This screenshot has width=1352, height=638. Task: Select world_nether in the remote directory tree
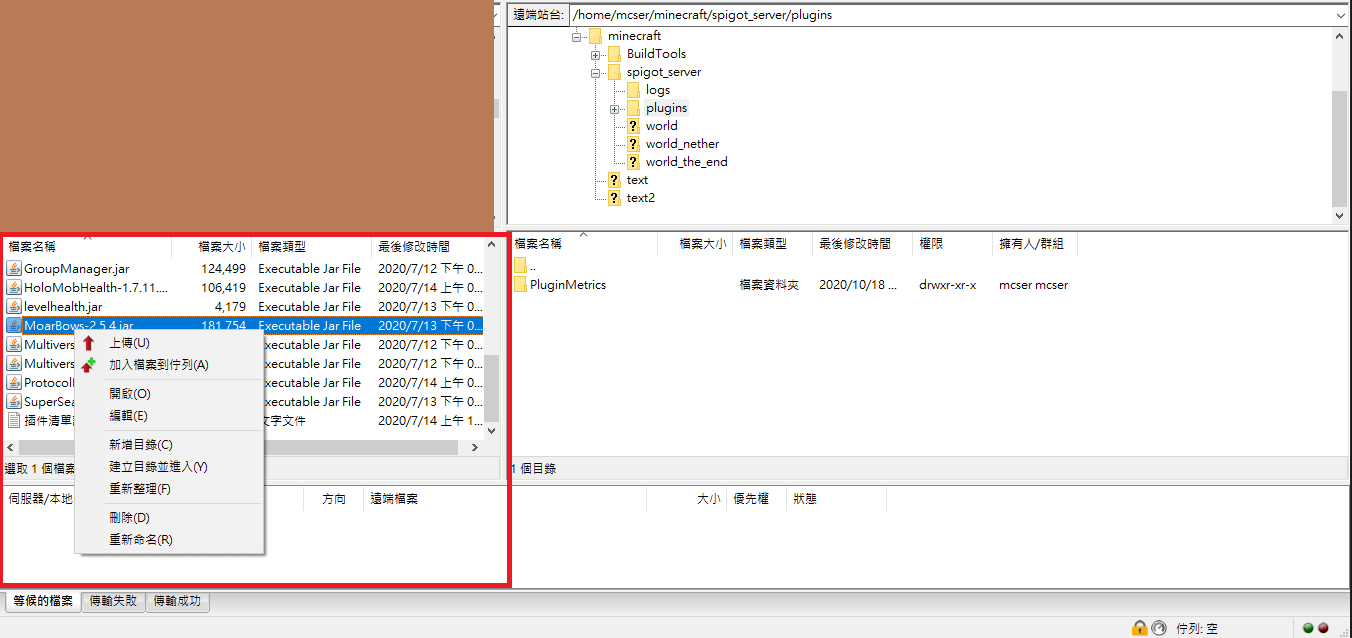[682, 143]
